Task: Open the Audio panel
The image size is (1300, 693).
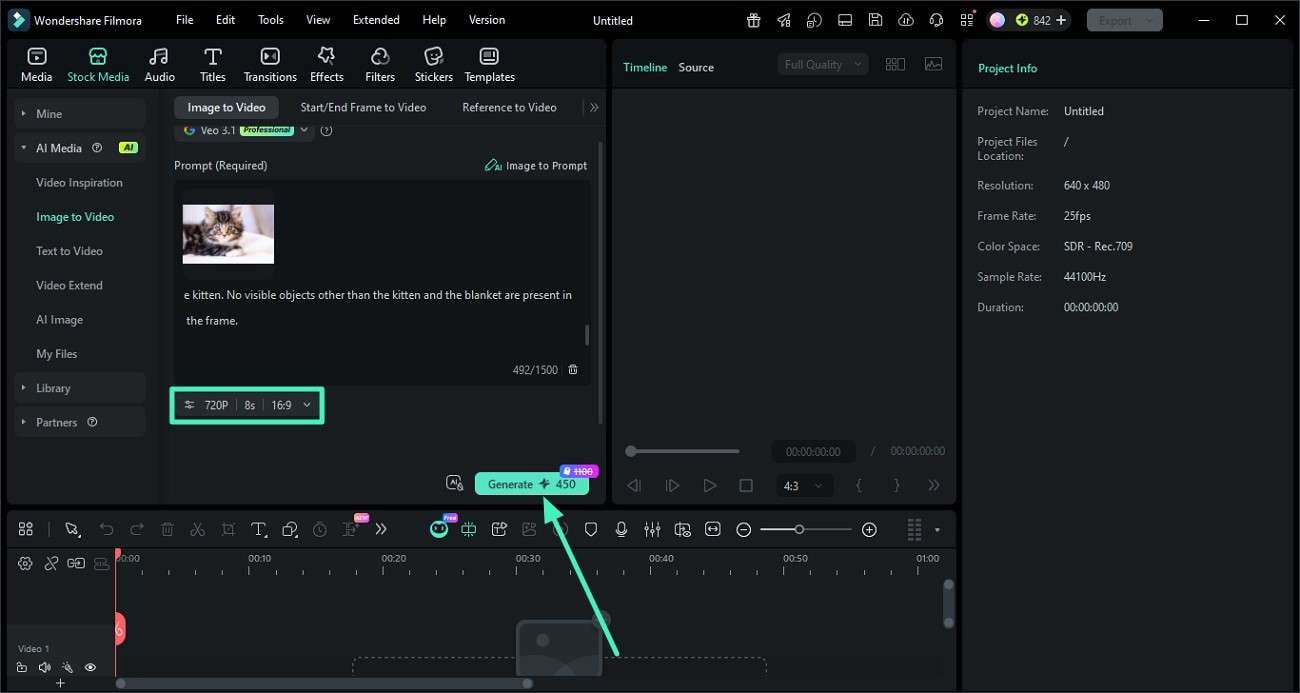Action: tap(159, 63)
